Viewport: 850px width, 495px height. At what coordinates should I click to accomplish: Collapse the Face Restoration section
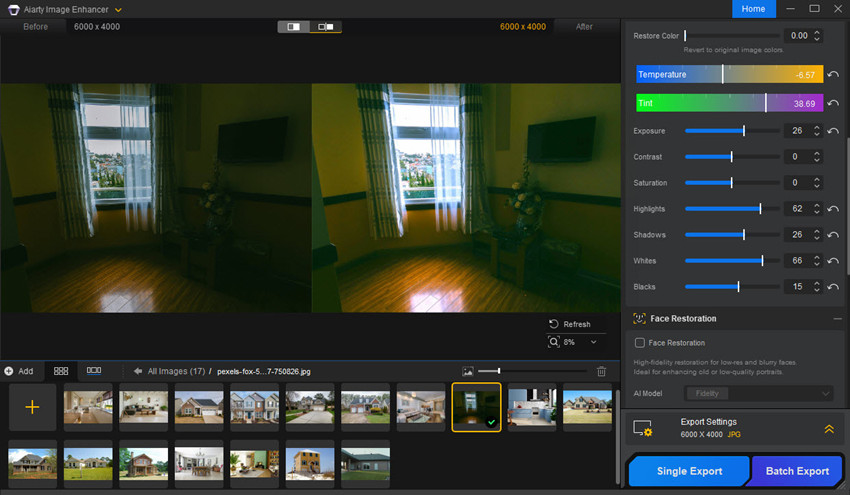(838, 319)
